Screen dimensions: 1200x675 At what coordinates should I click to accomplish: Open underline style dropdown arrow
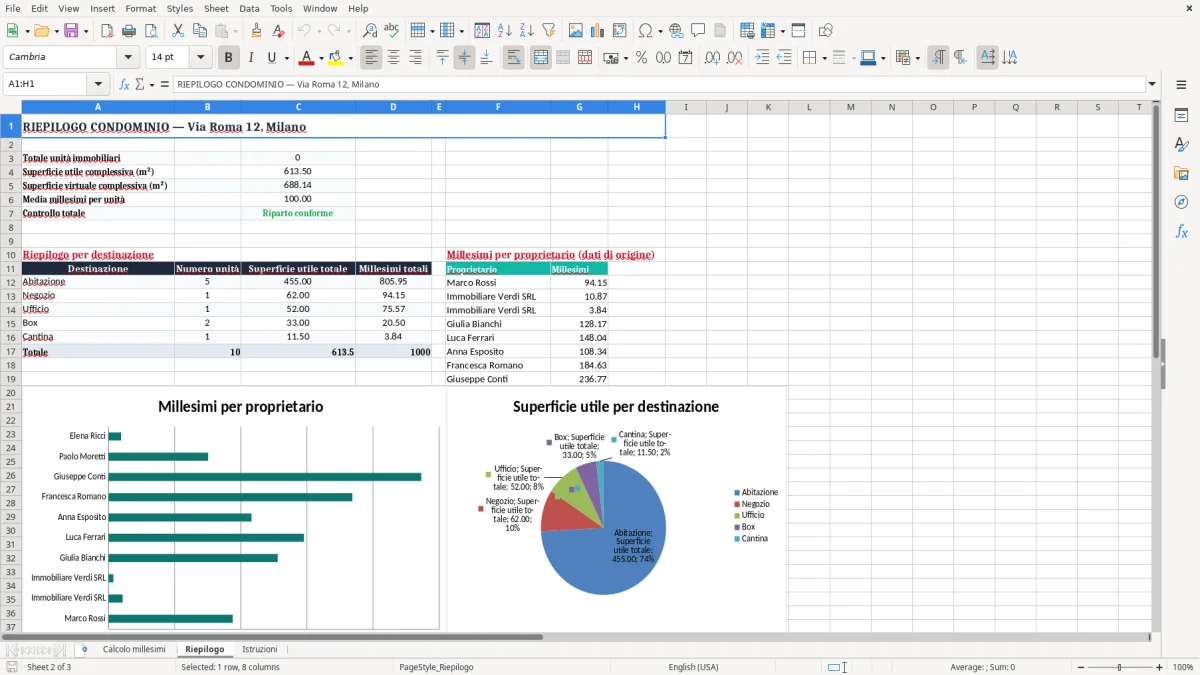pos(285,58)
